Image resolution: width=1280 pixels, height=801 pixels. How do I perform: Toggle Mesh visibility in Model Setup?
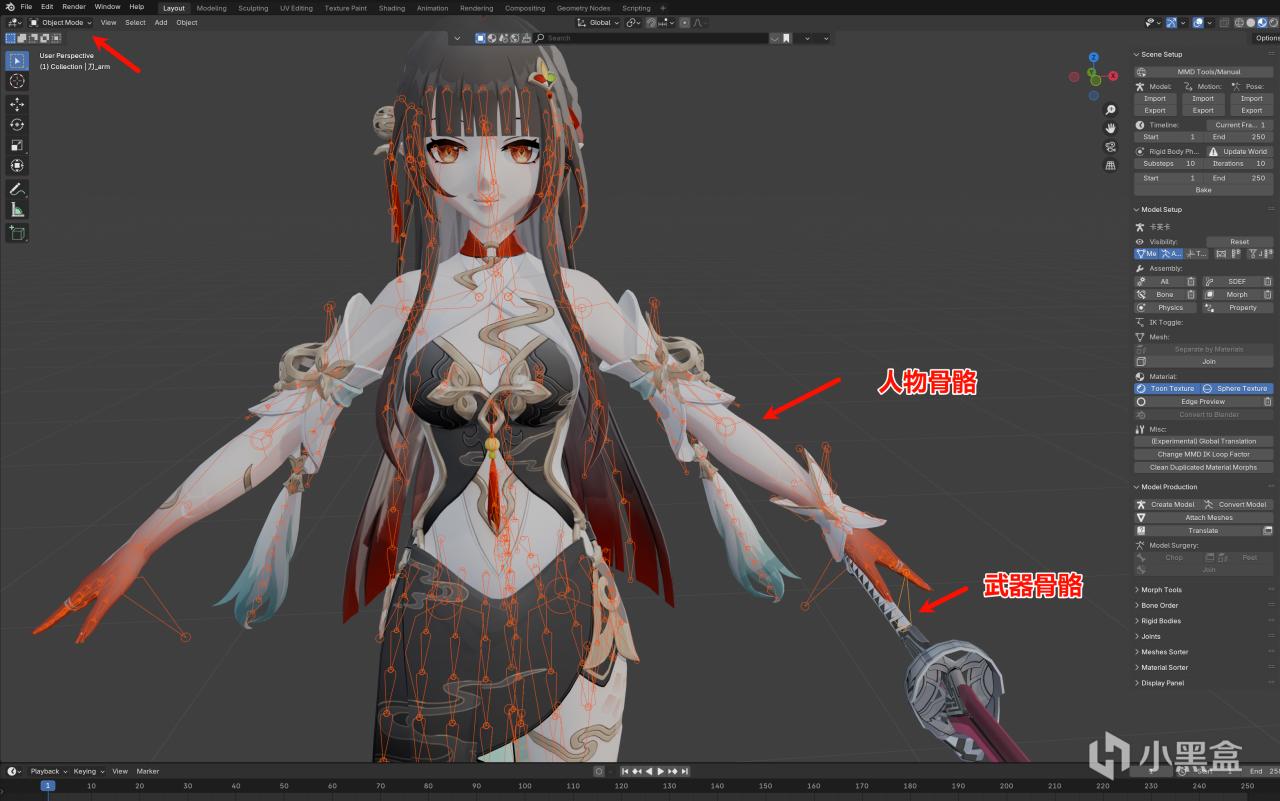[x=1146, y=254]
